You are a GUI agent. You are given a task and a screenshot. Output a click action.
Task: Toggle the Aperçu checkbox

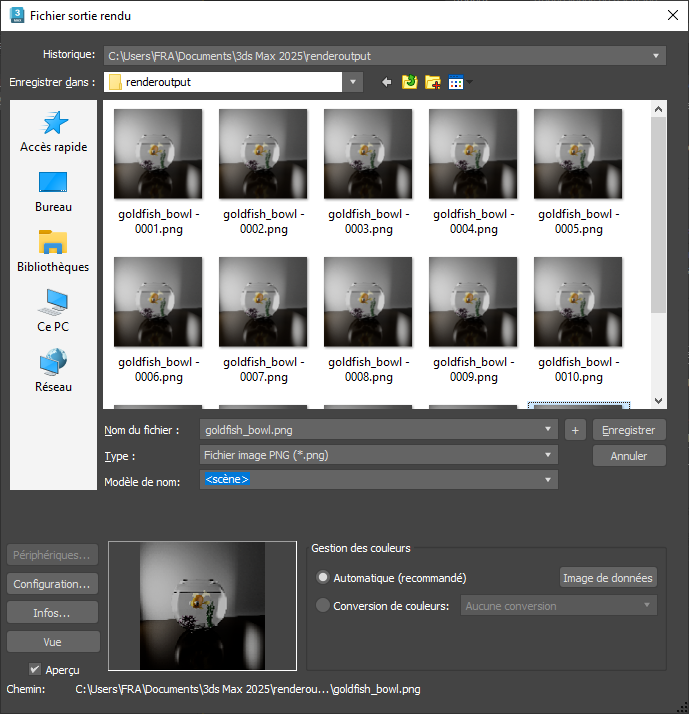click(x=35, y=669)
